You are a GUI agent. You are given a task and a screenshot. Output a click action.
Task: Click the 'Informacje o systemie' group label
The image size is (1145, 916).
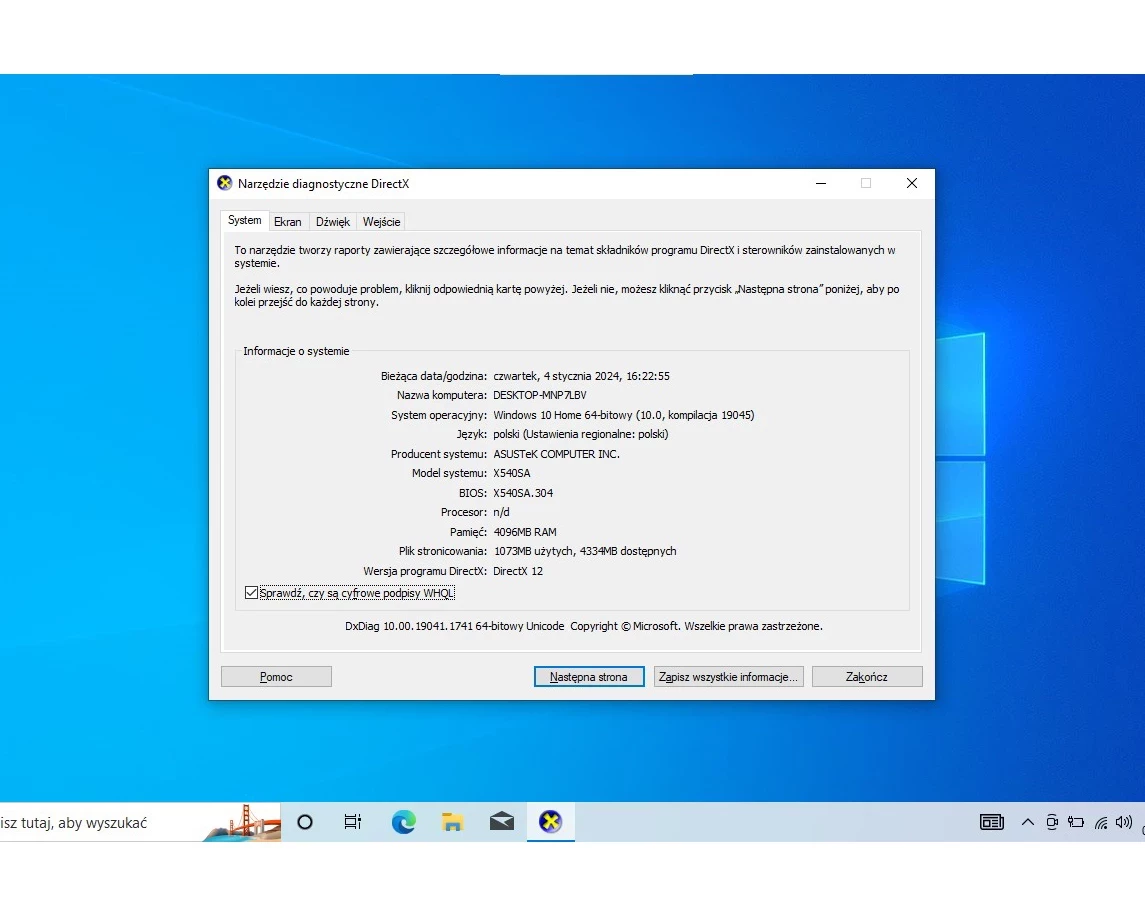296,351
